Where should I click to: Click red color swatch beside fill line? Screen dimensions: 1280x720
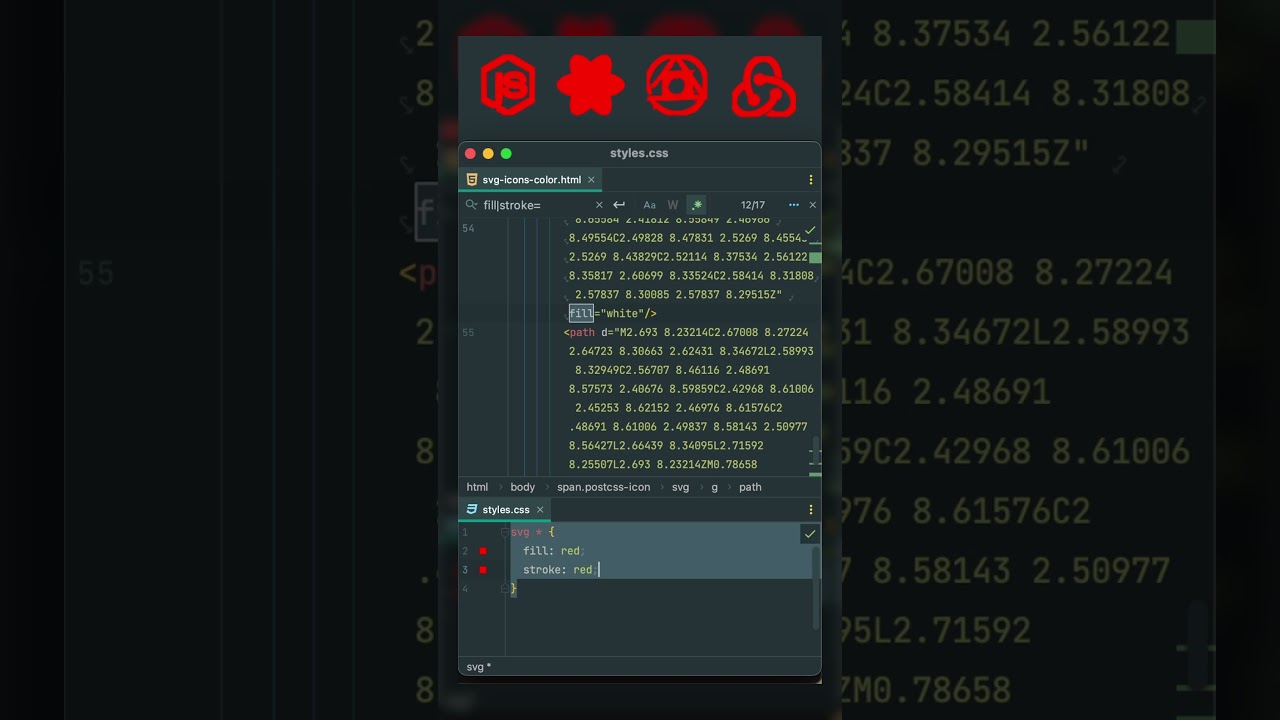(483, 551)
